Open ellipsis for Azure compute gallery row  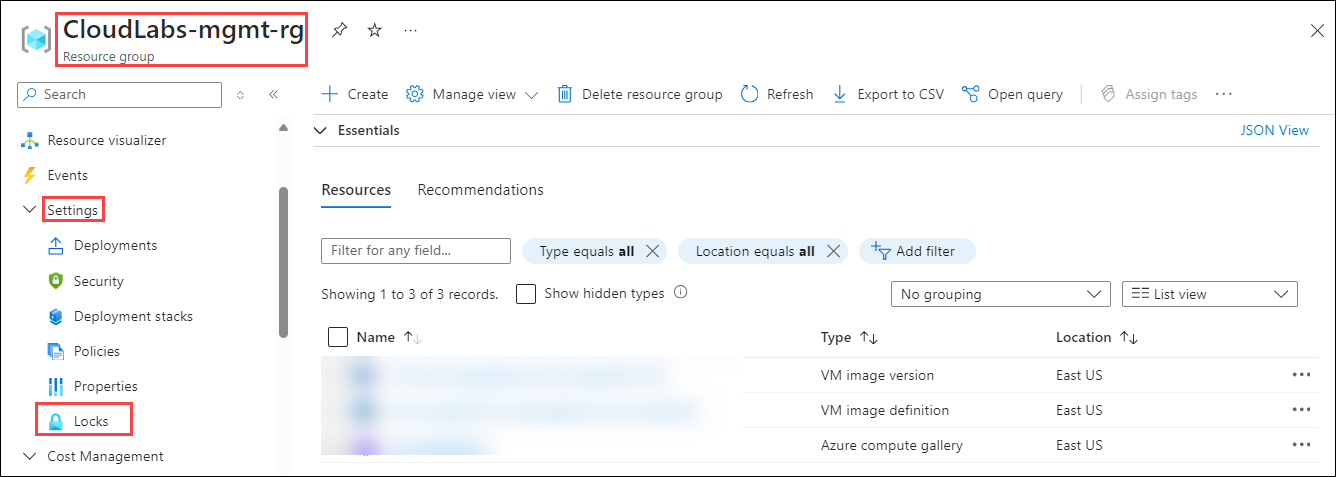pyautogui.click(x=1301, y=445)
